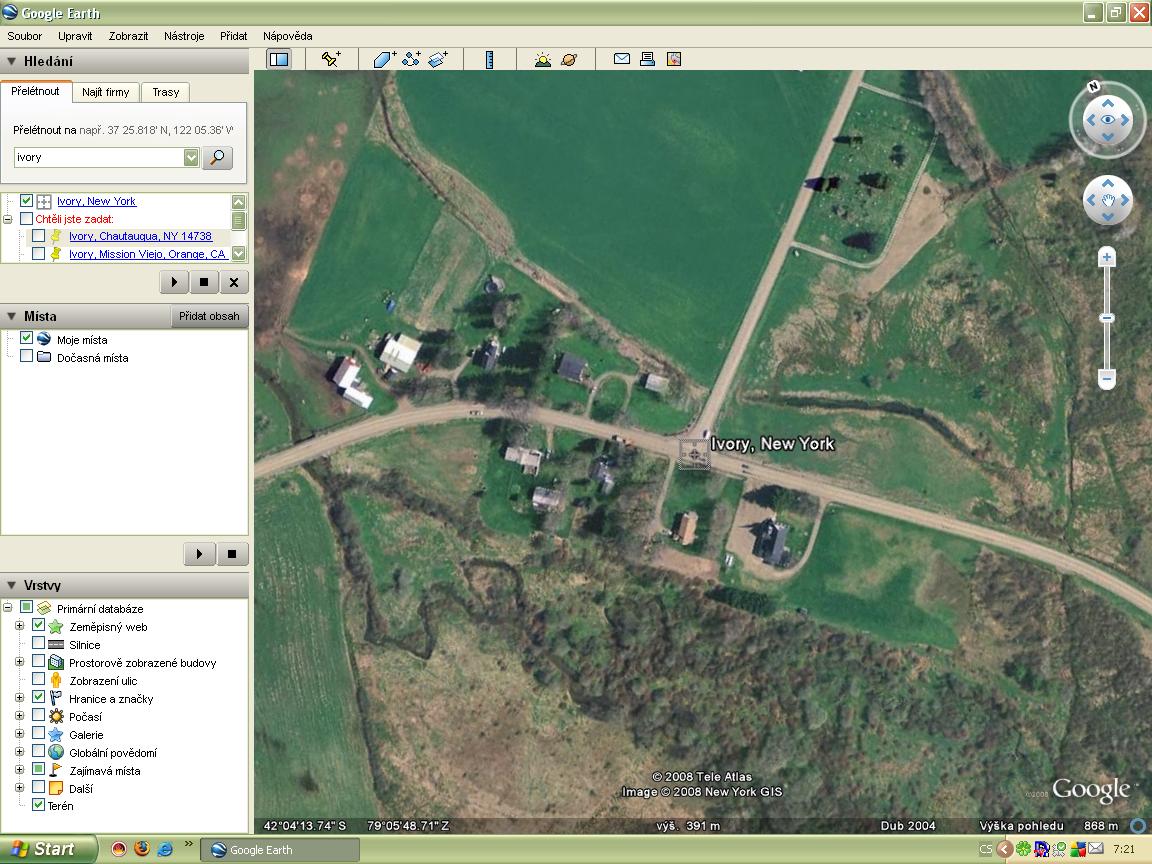Click the zoom slider handle
The image size is (1152, 864).
[1107, 318]
